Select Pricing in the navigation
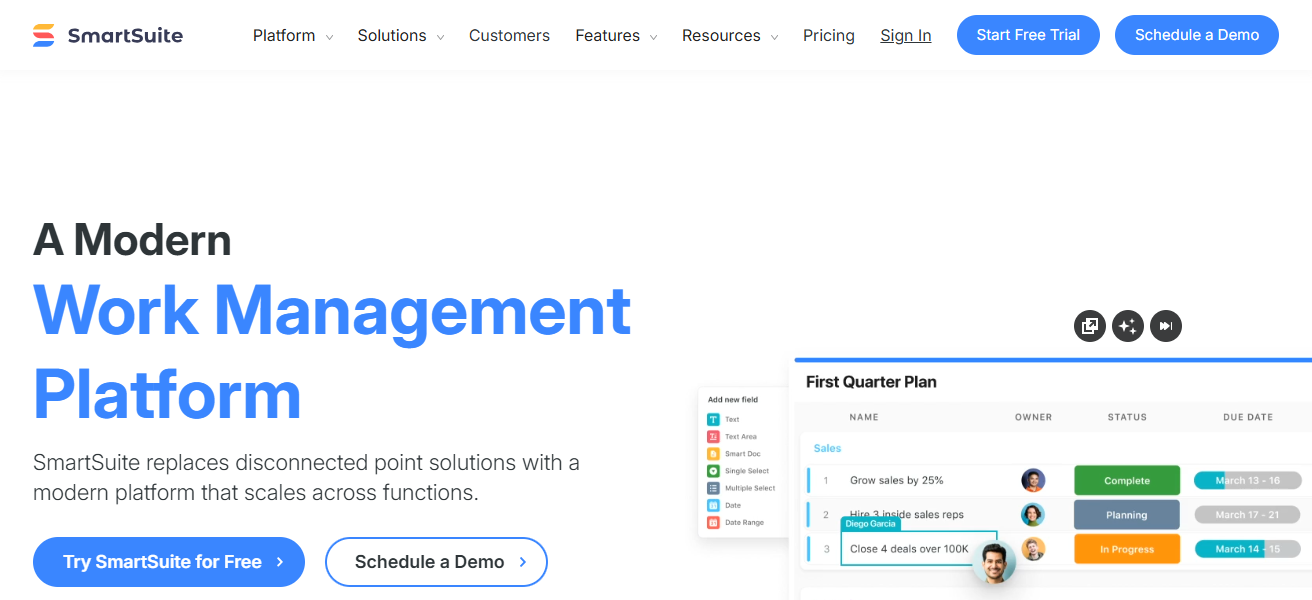The width and height of the screenshot is (1312, 600). [x=828, y=35]
